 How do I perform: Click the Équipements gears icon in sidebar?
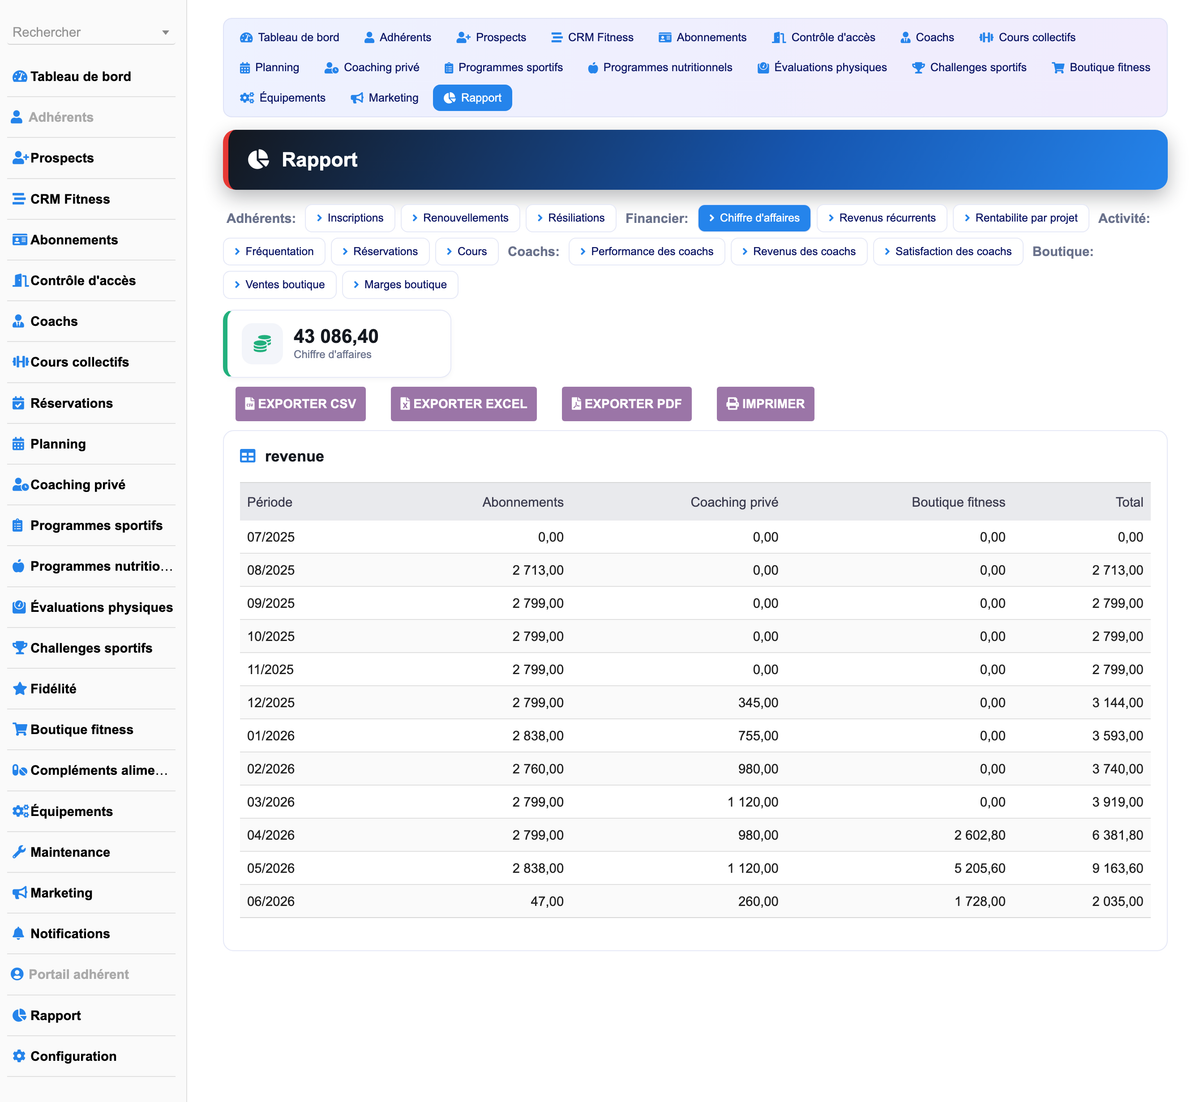(19, 811)
